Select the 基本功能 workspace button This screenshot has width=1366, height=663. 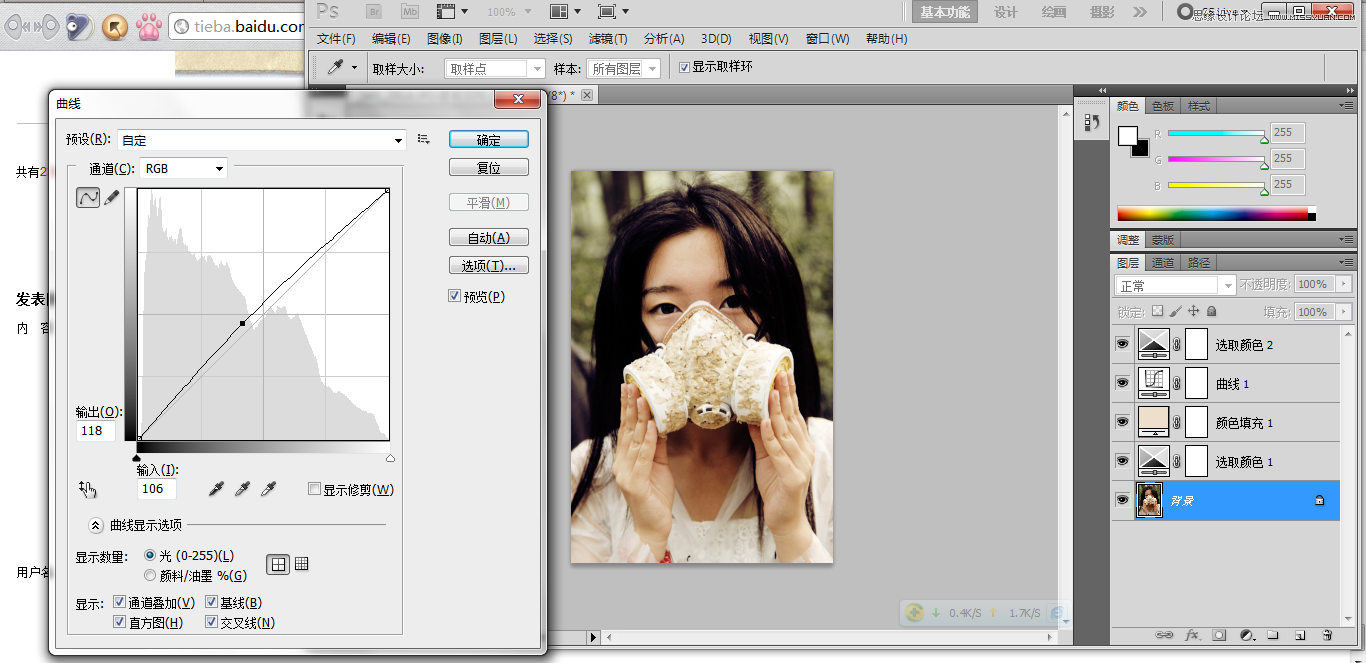tap(945, 12)
